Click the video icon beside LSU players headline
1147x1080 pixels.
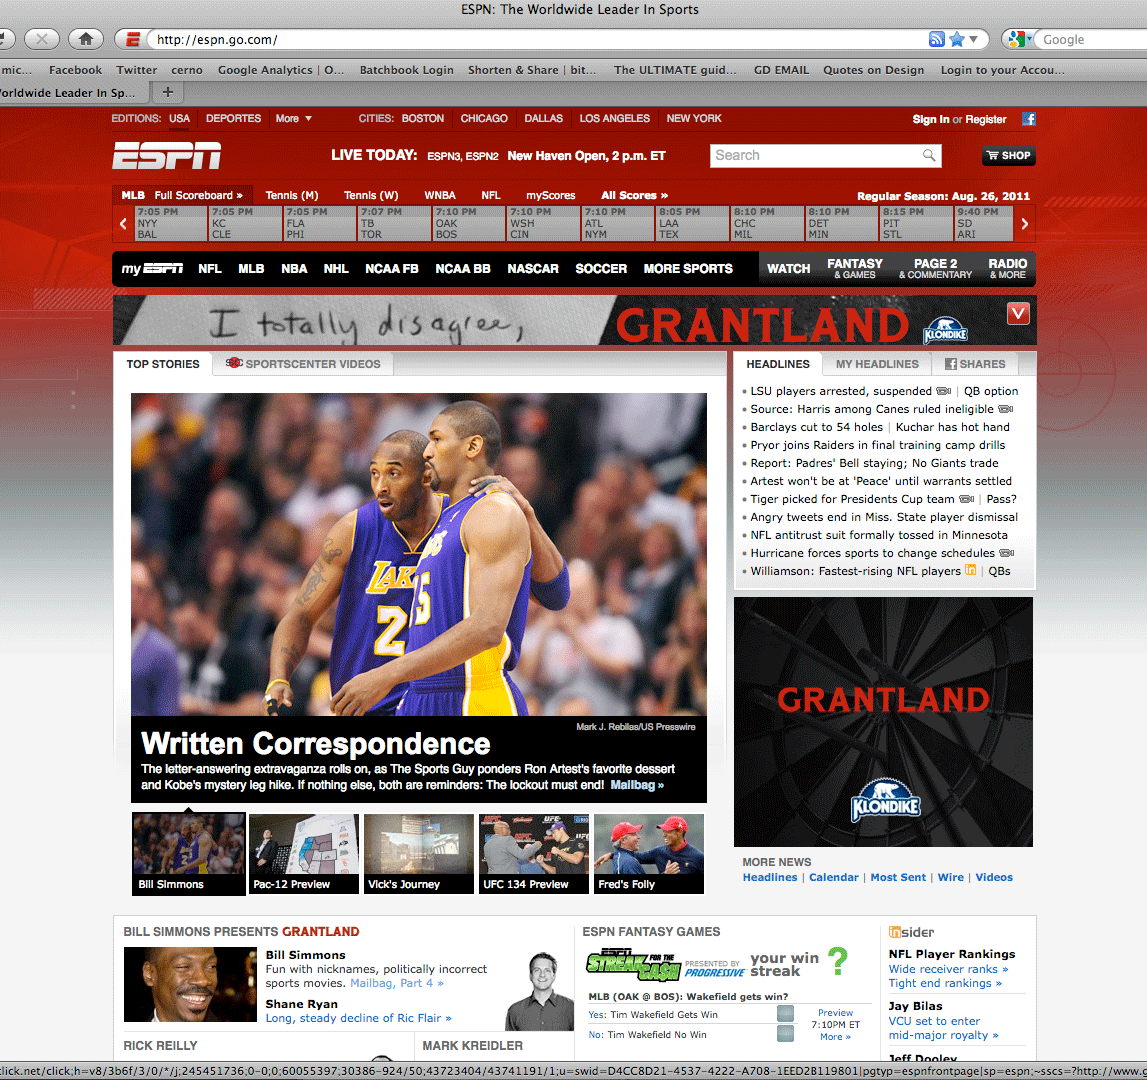(944, 391)
